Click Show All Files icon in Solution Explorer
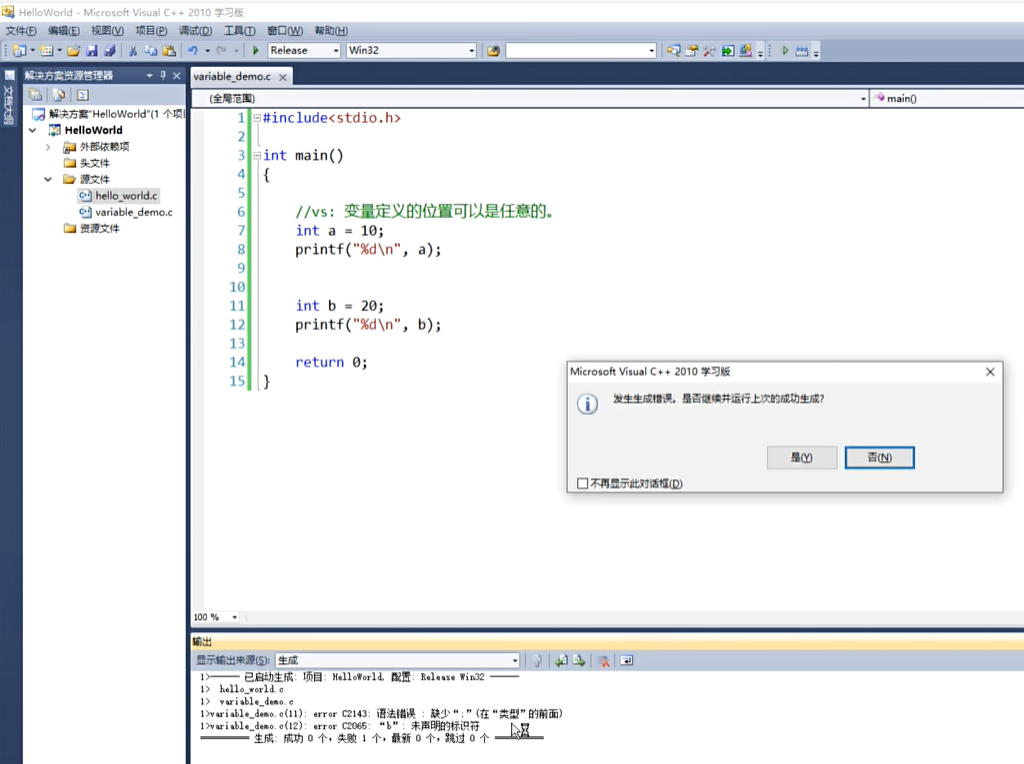 point(59,95)
